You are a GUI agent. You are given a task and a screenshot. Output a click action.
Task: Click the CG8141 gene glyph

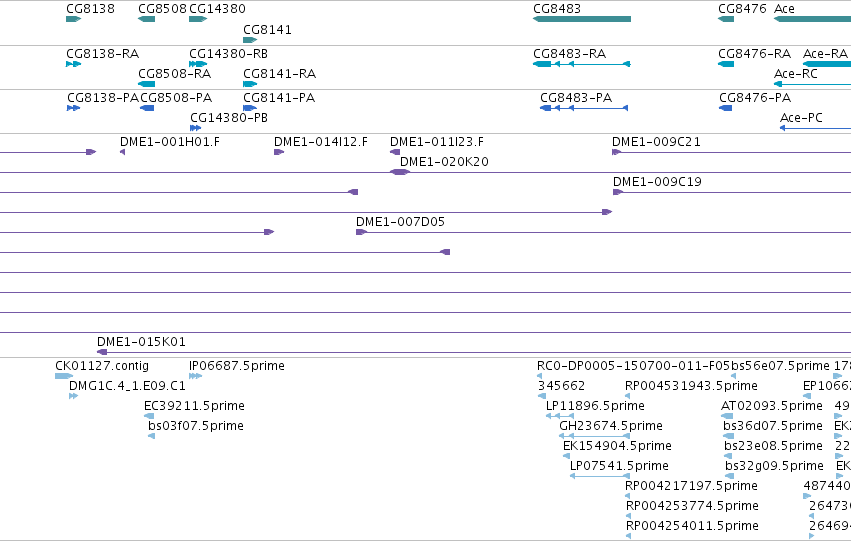coord(250,40)
